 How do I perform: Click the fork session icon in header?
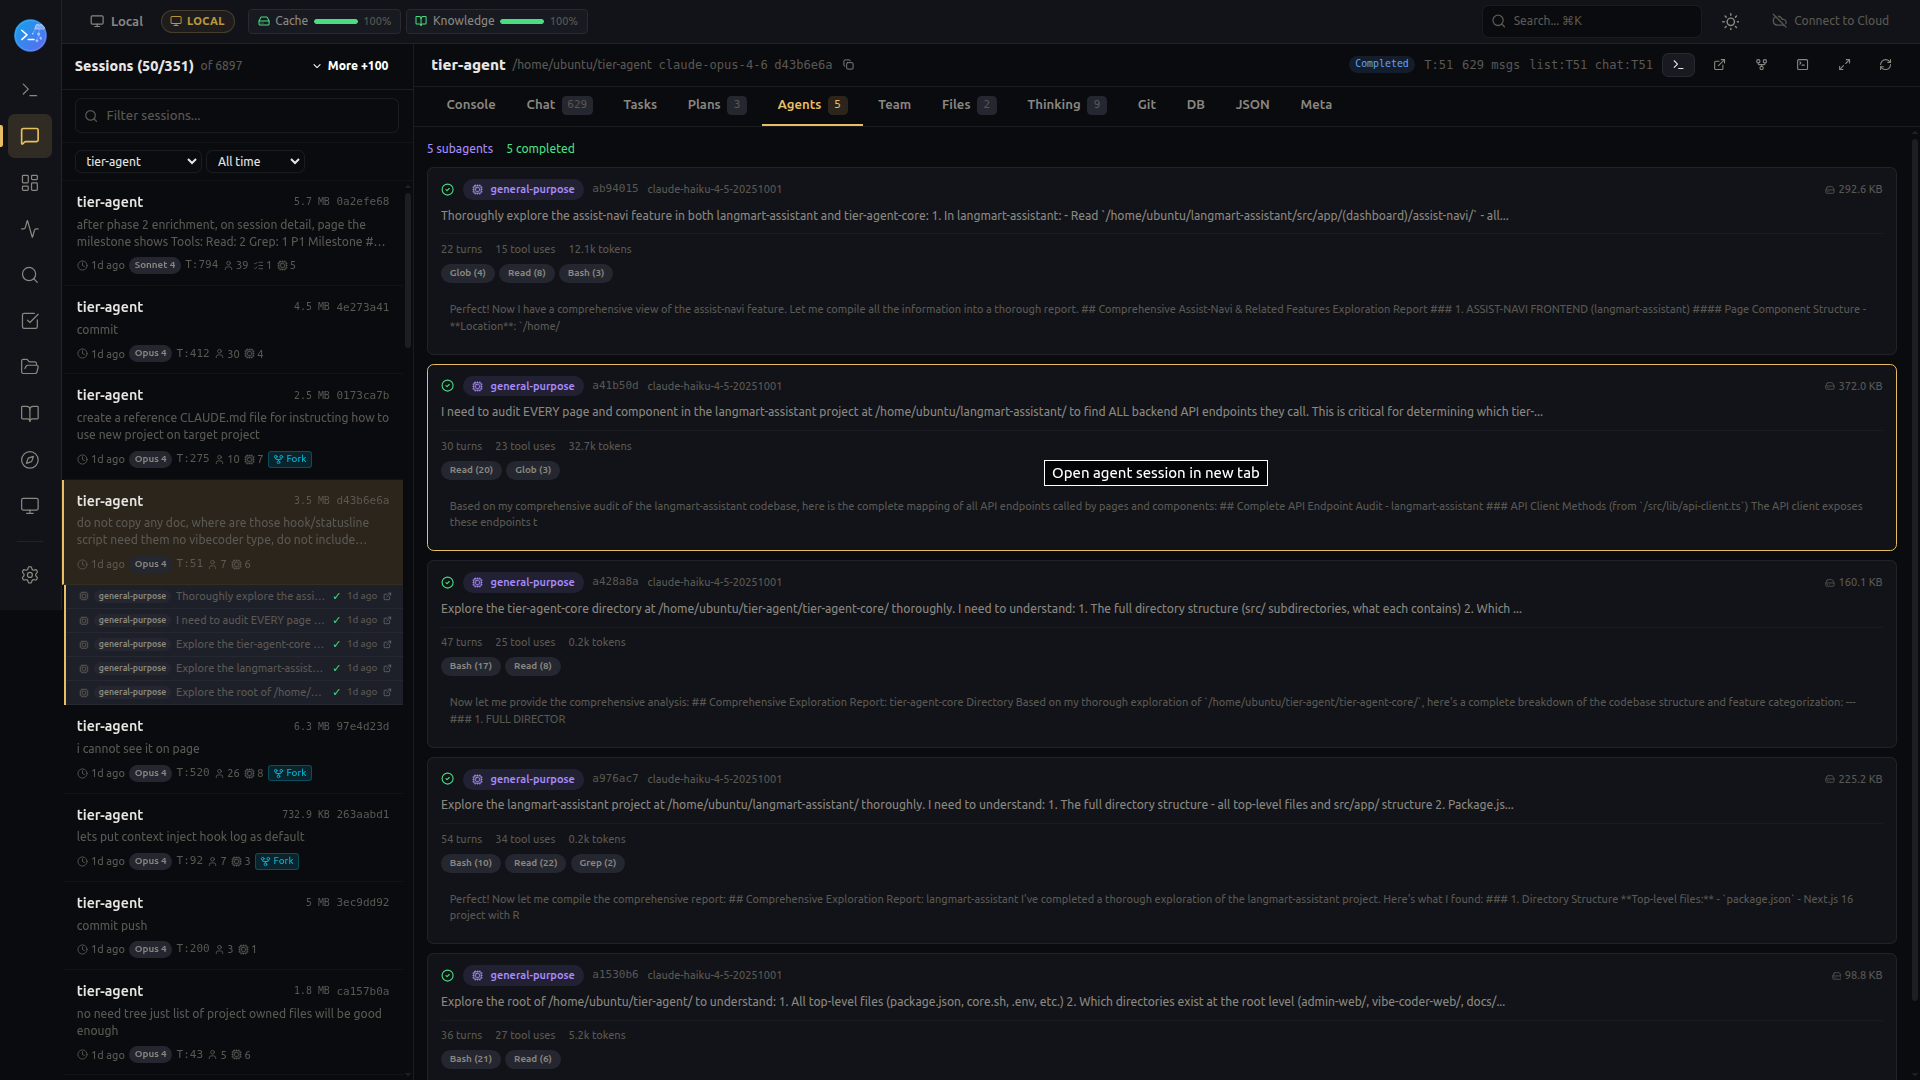(x=1761, y=65)
